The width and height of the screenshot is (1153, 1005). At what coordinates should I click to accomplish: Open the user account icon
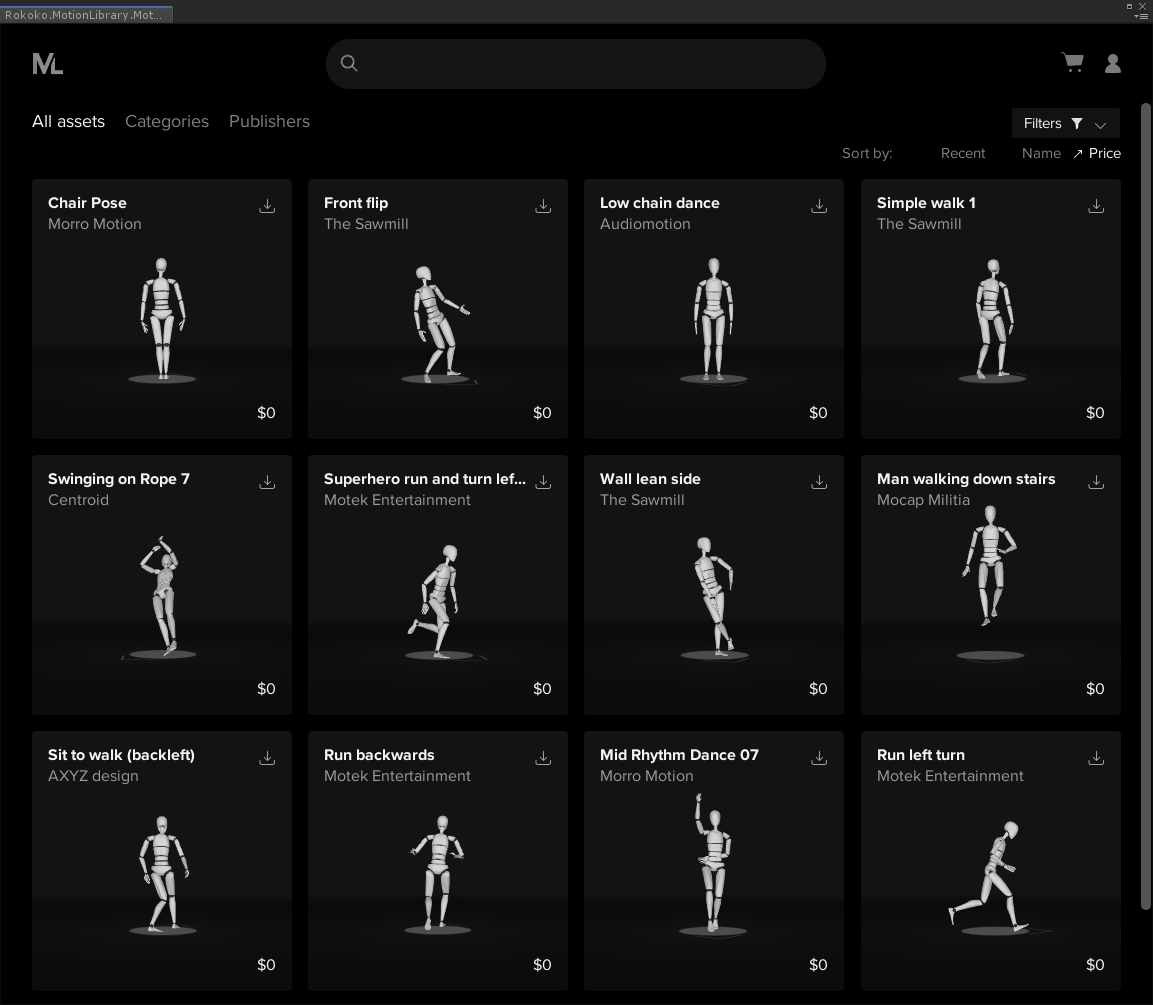tap(1113, 63)
